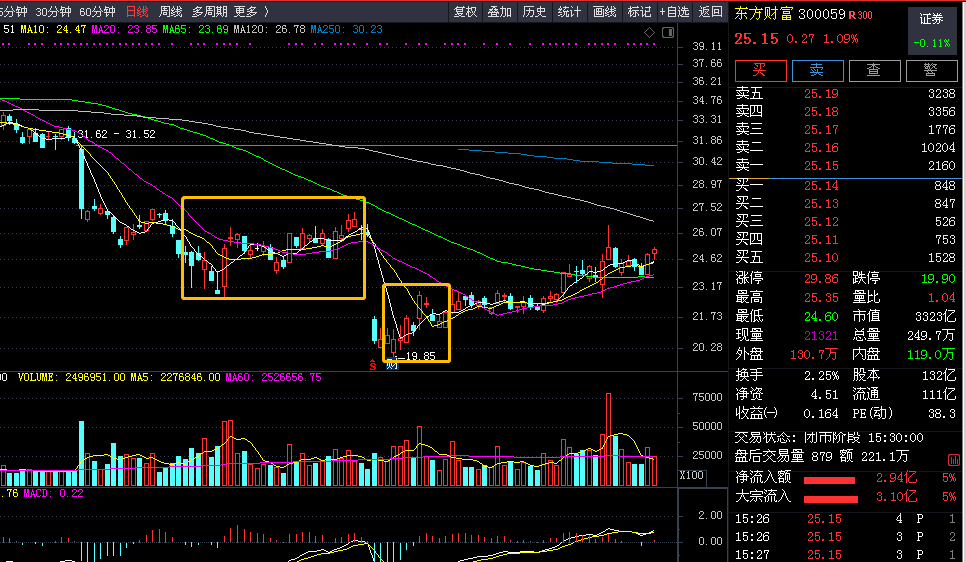Toggle 复权 price adjustment

click(465, 11)
